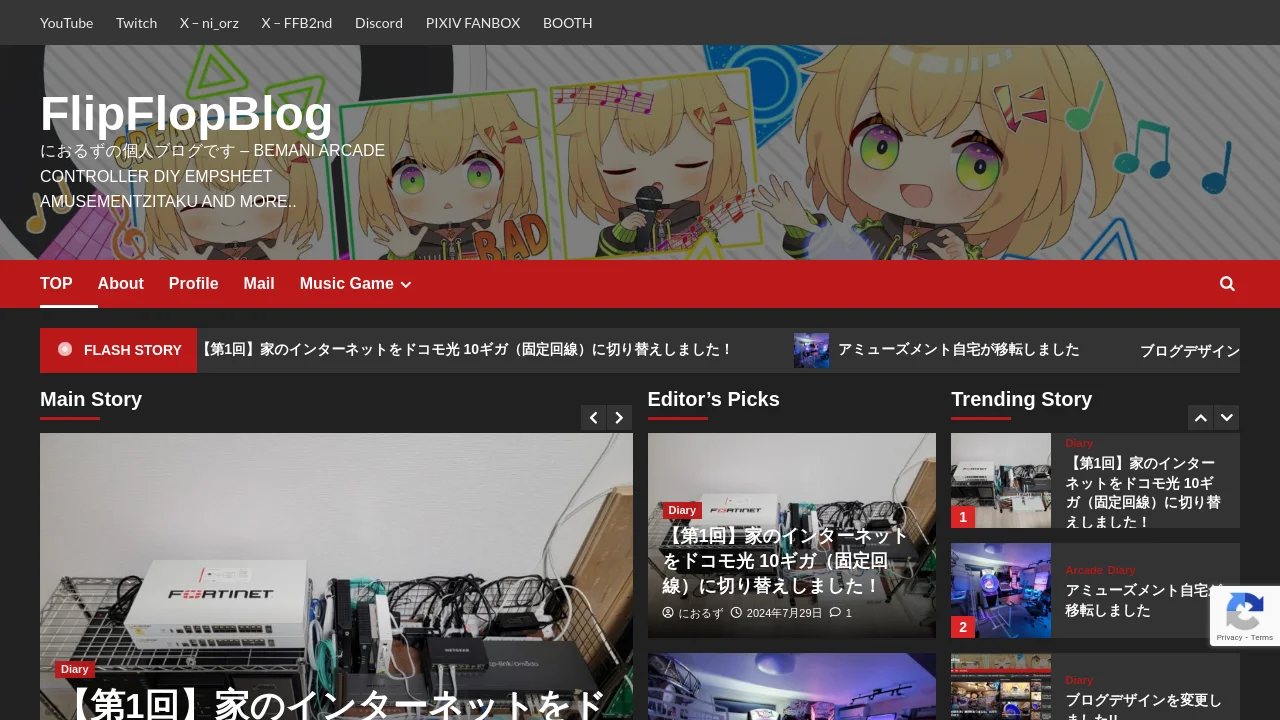
Task: Show next Main Story slide
Action: click(620, 418)
